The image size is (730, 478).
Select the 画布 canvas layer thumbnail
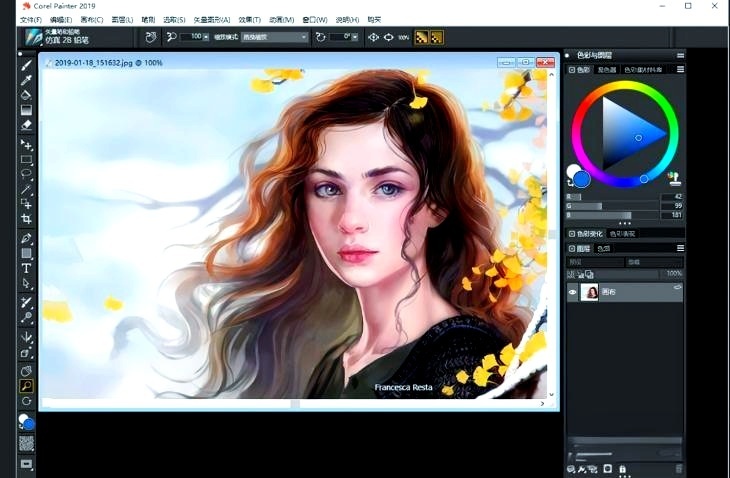pos(589,292)
